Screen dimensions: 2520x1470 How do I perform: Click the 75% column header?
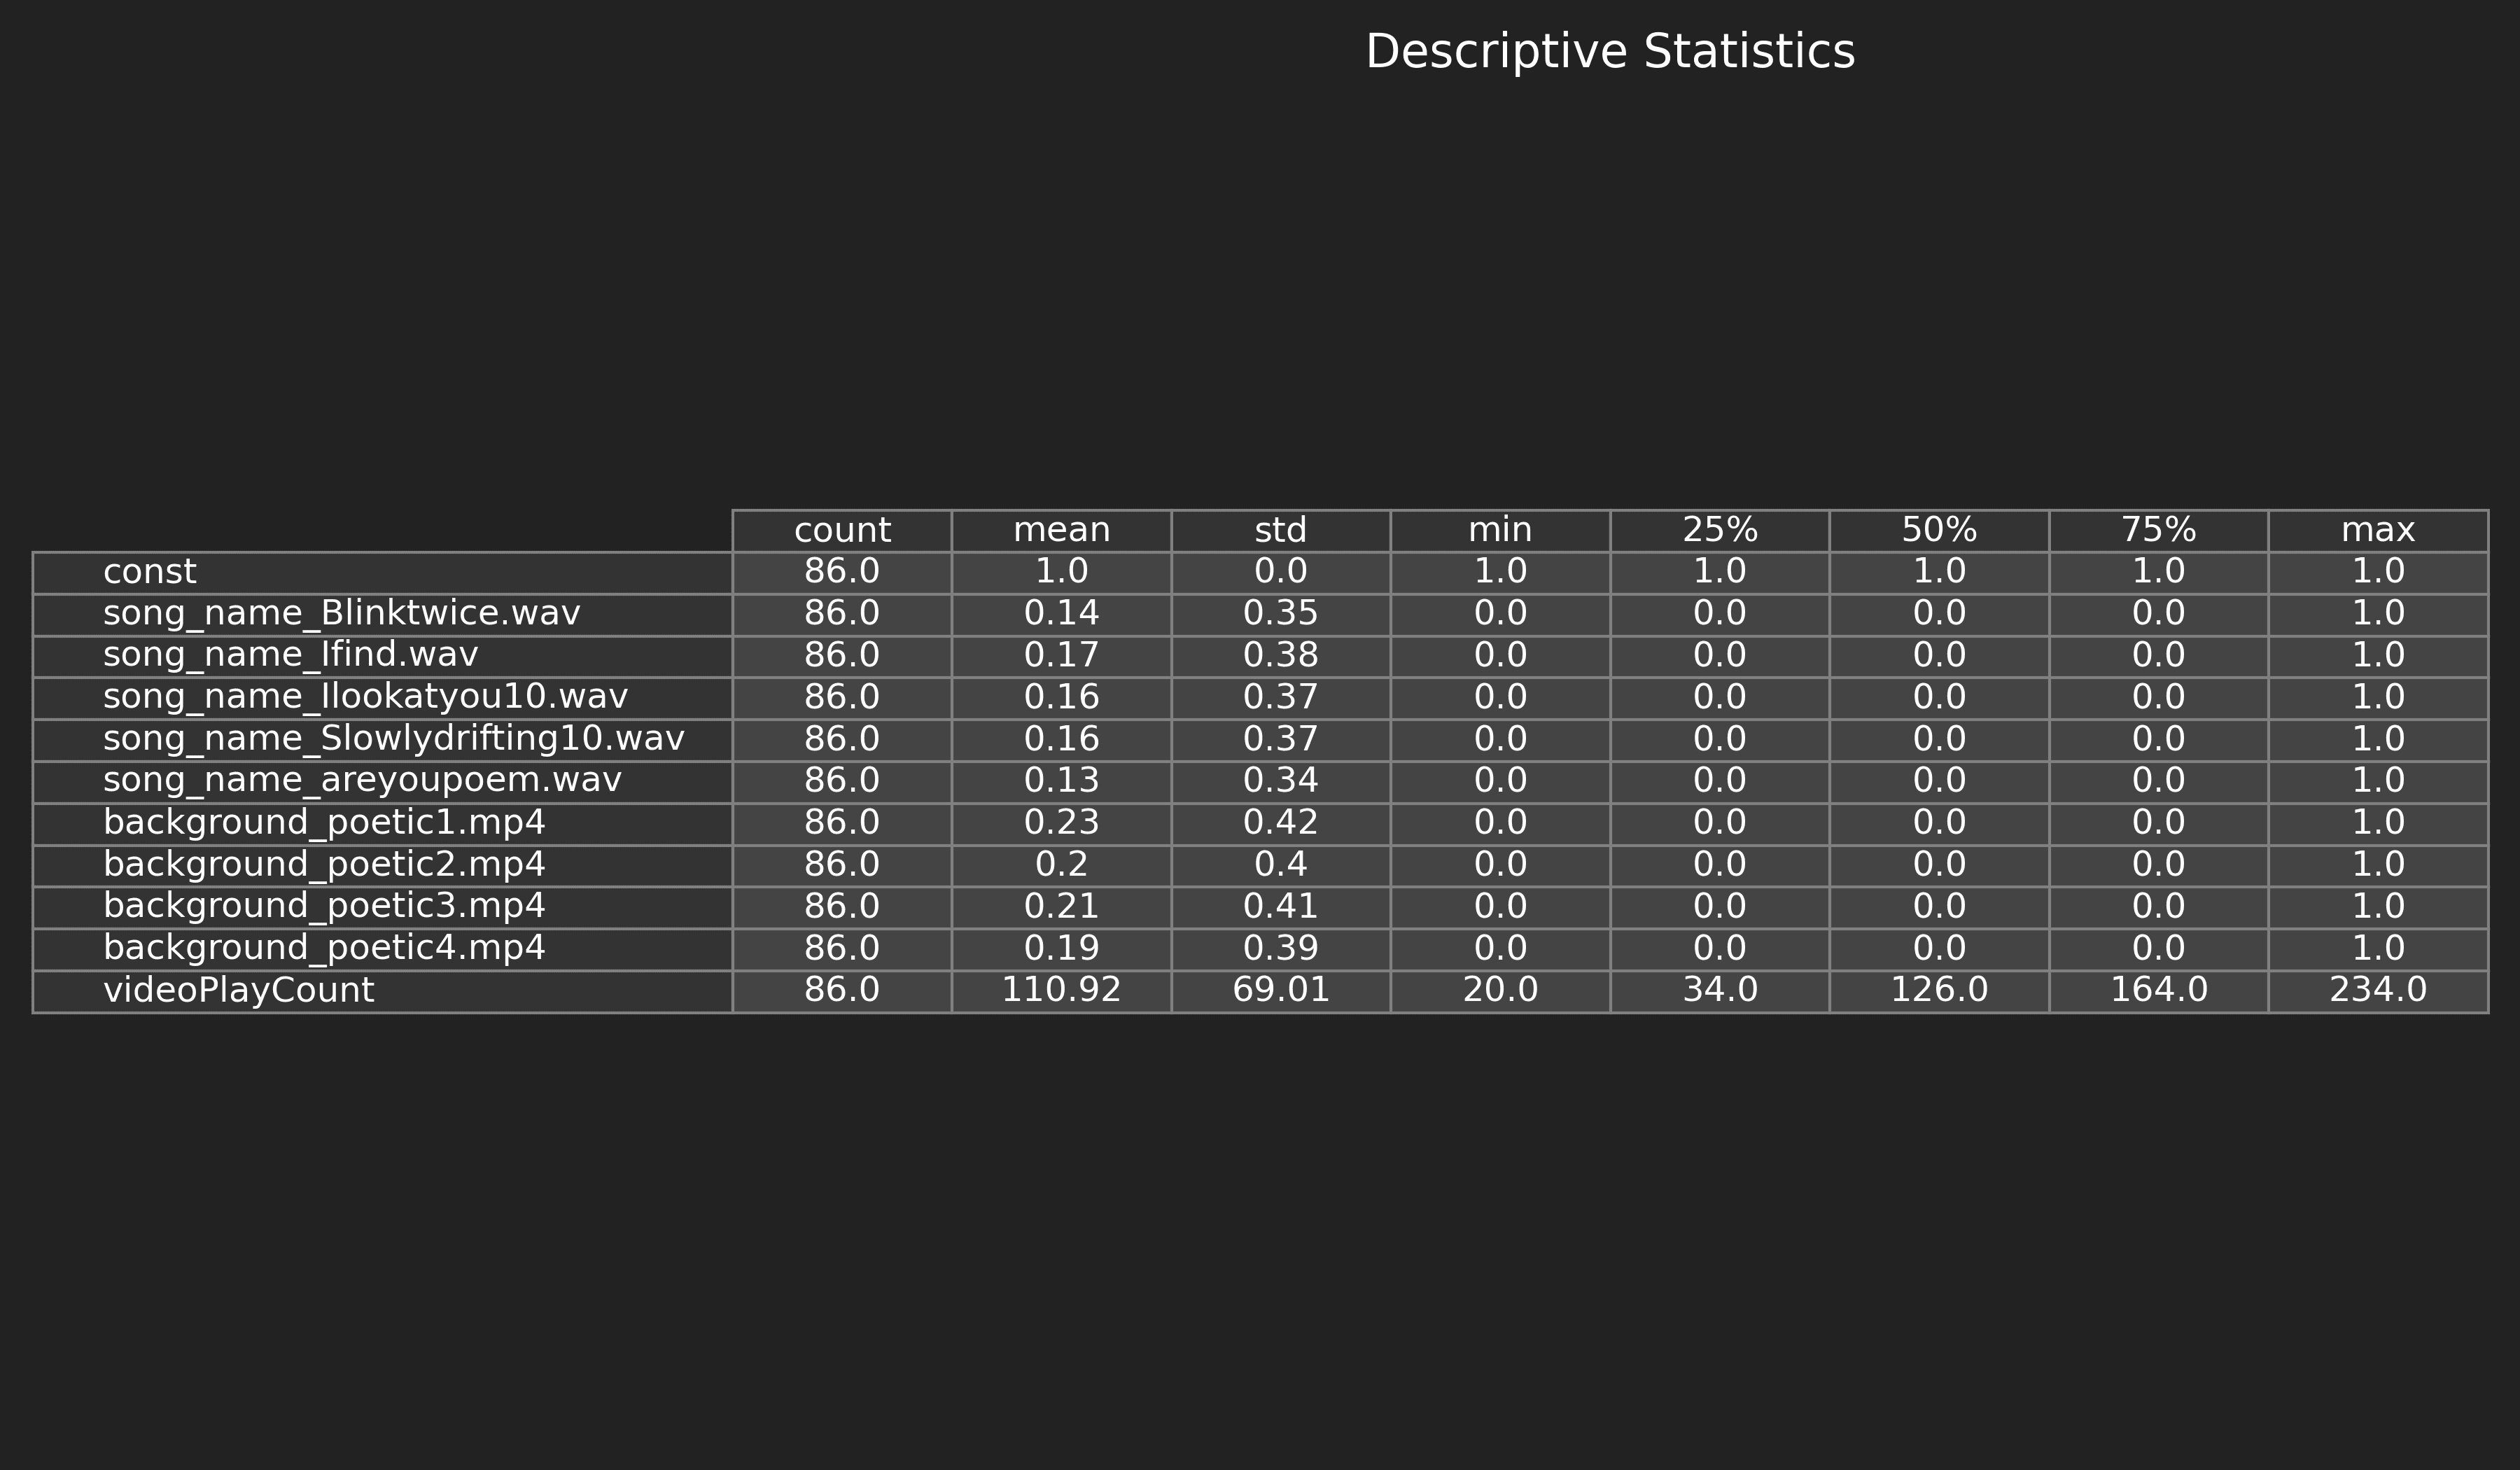coord(2158,530)
